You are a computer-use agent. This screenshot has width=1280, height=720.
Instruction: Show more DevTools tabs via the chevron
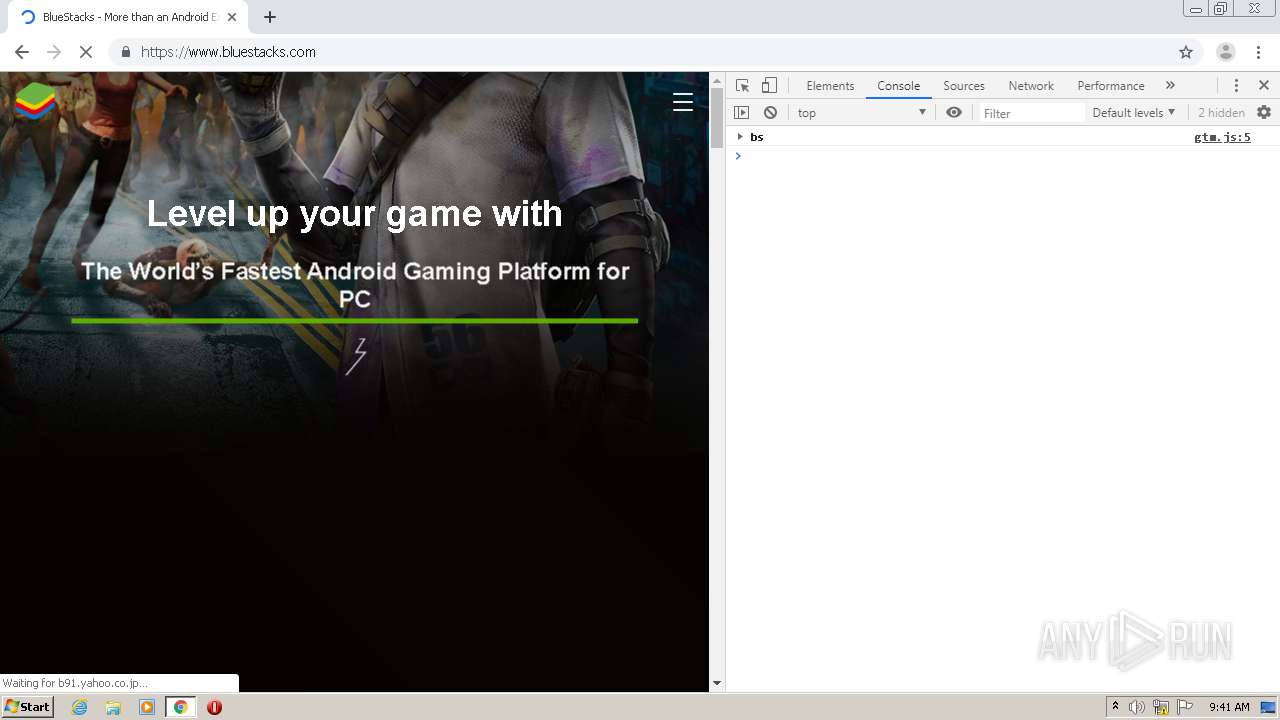point(1170,86)
